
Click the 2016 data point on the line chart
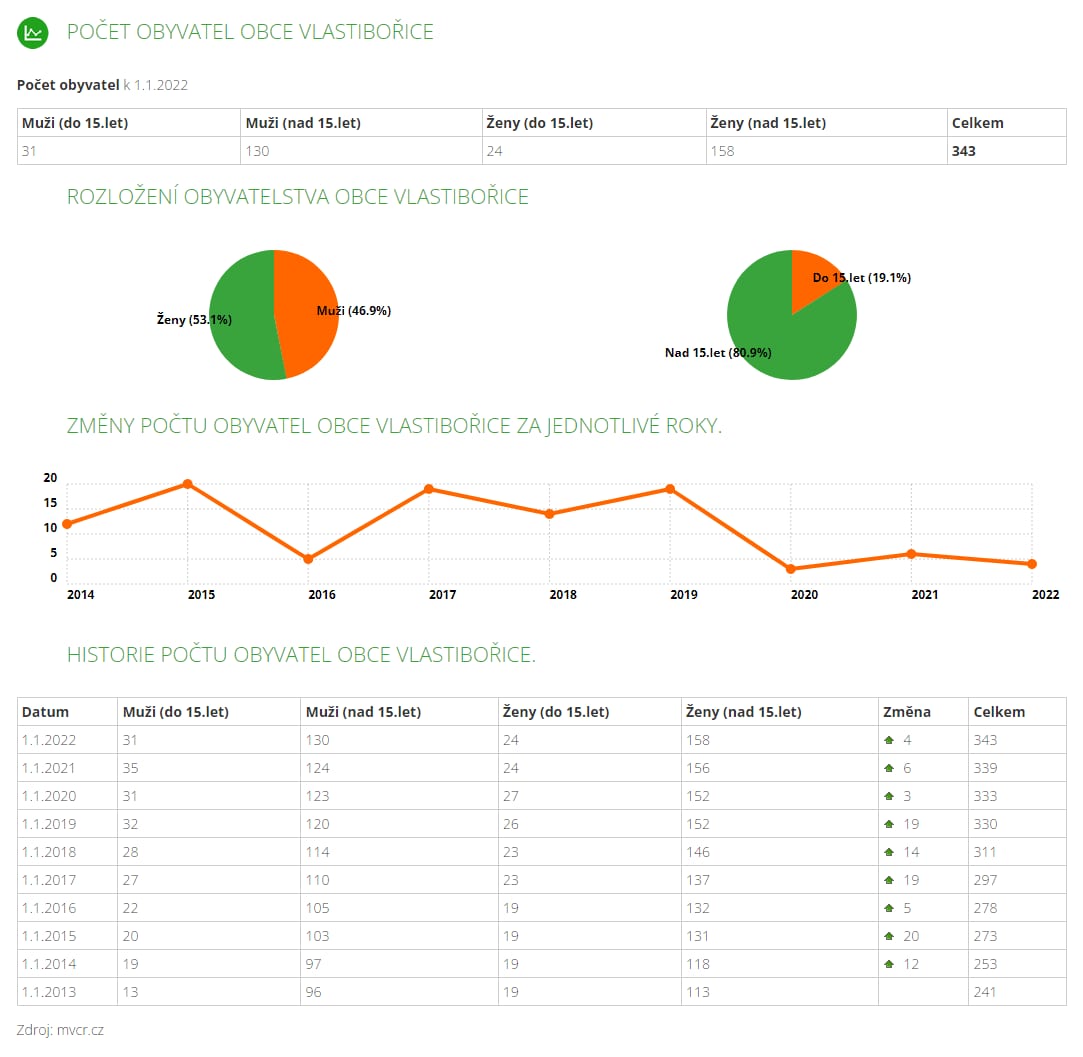point(308,559)
